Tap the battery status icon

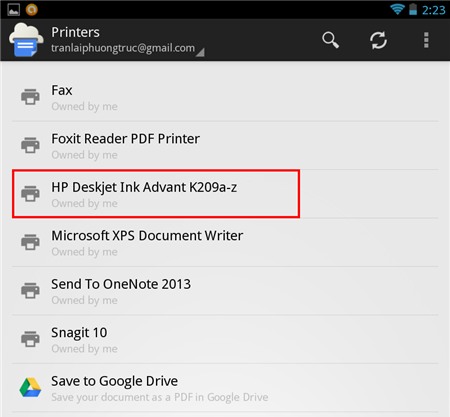pyautogui.click(x=413, y=9)
